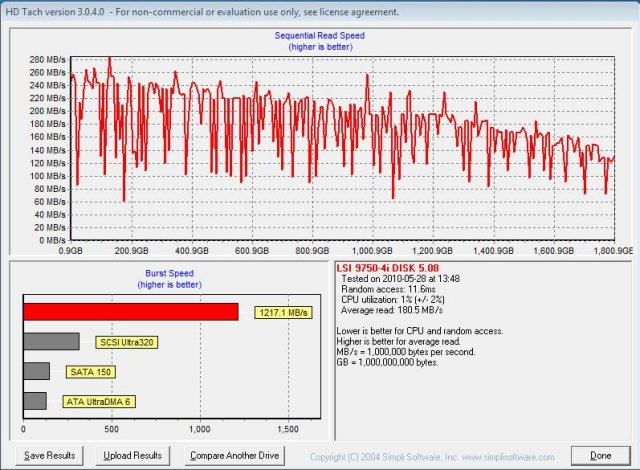
Task: Select the gray SCSI Ultra320 bar
Action: pyautogui.click(x=51, y=341)
